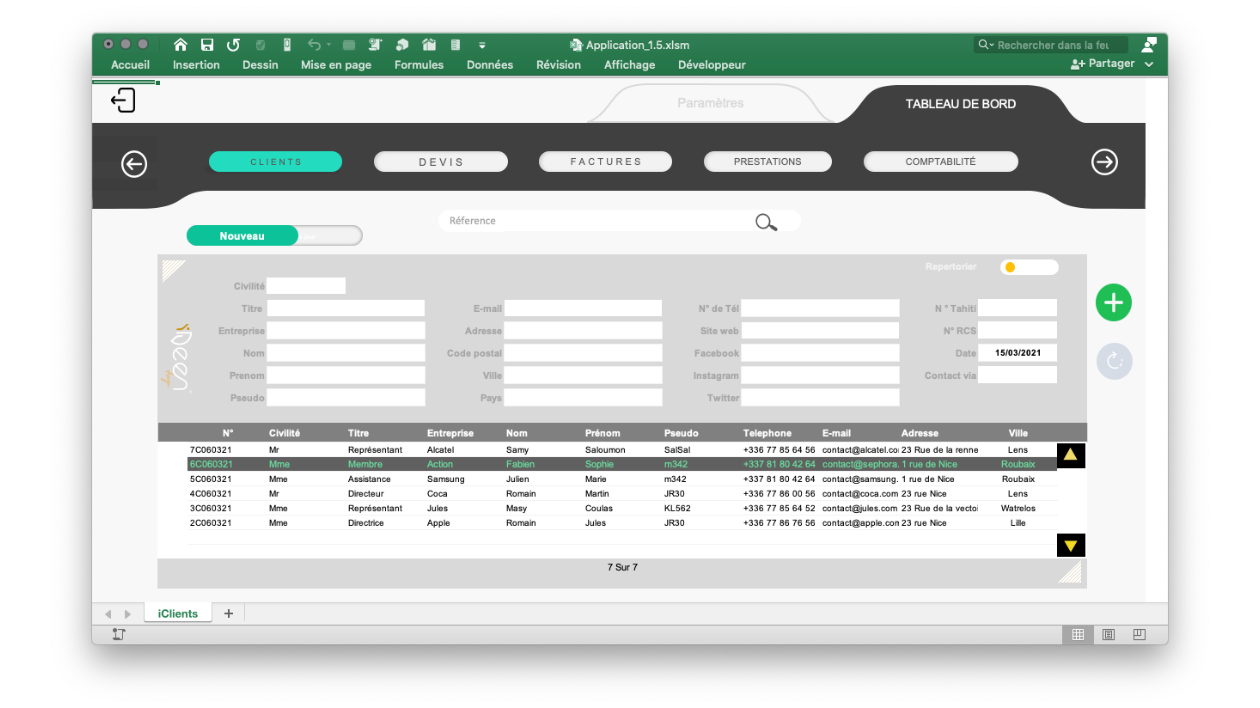Go to previous section with left arrow
The image size is (1260, 708).
point(134,164)
